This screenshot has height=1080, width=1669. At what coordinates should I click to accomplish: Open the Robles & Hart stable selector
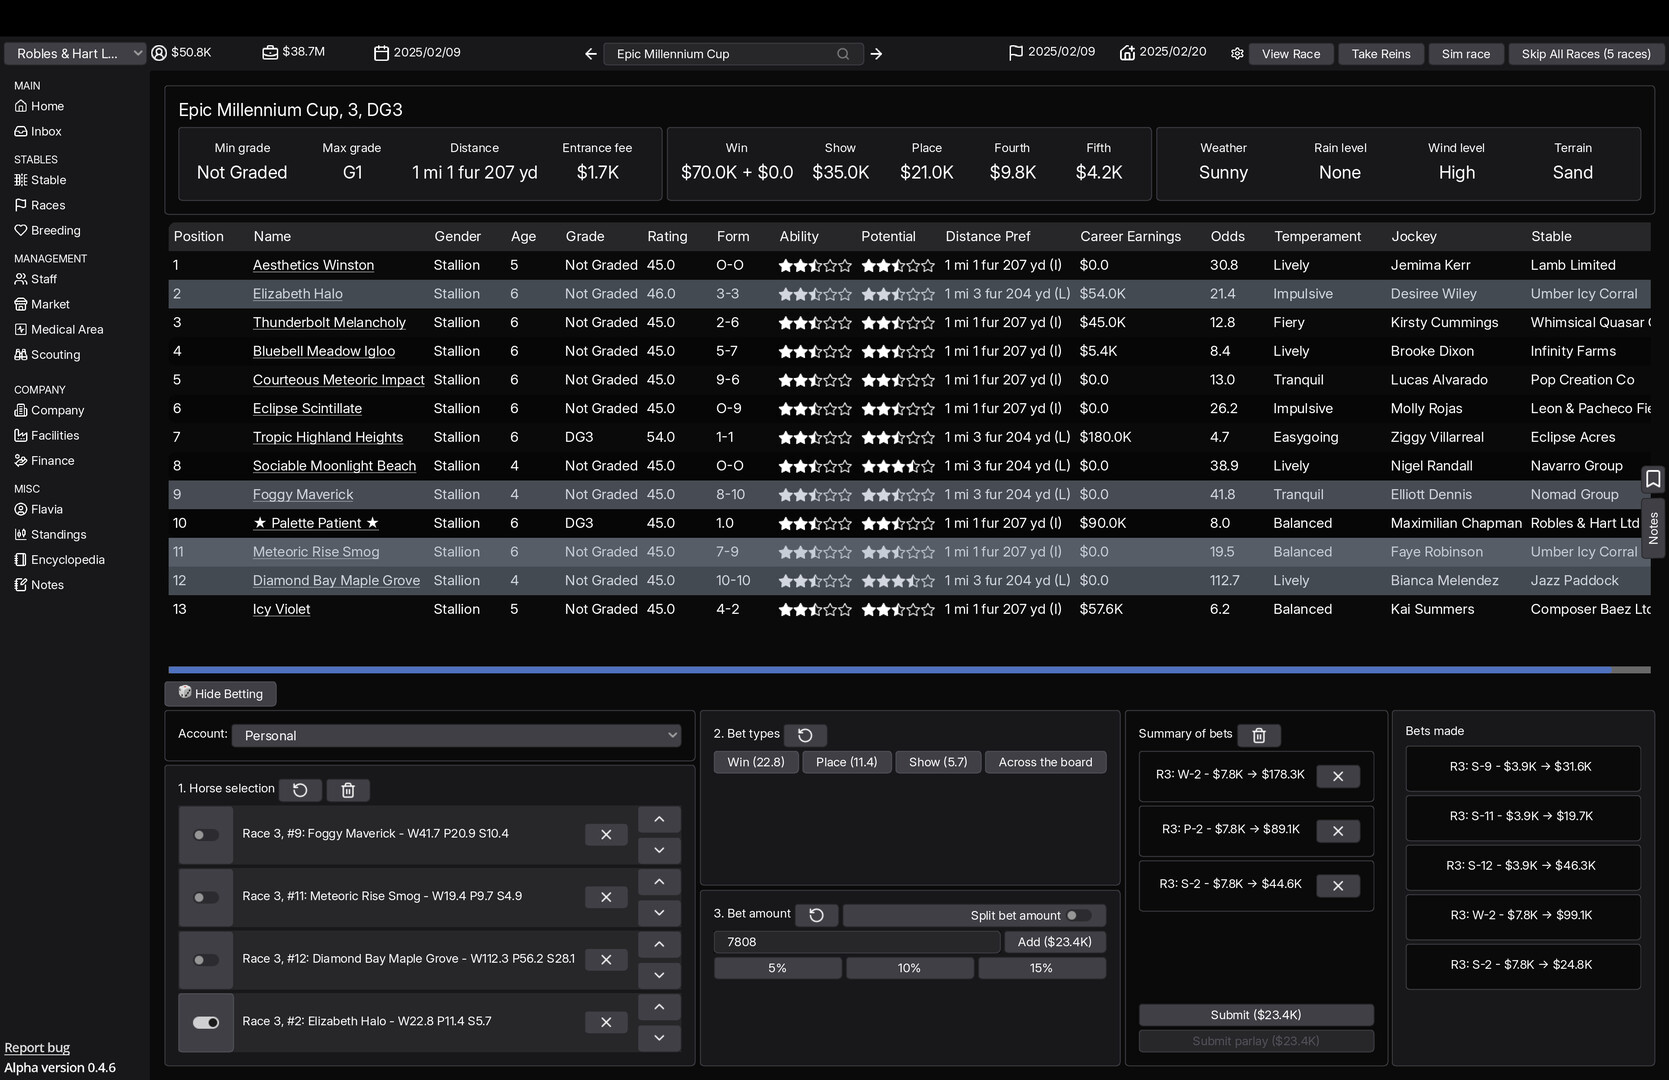[75, 53]
